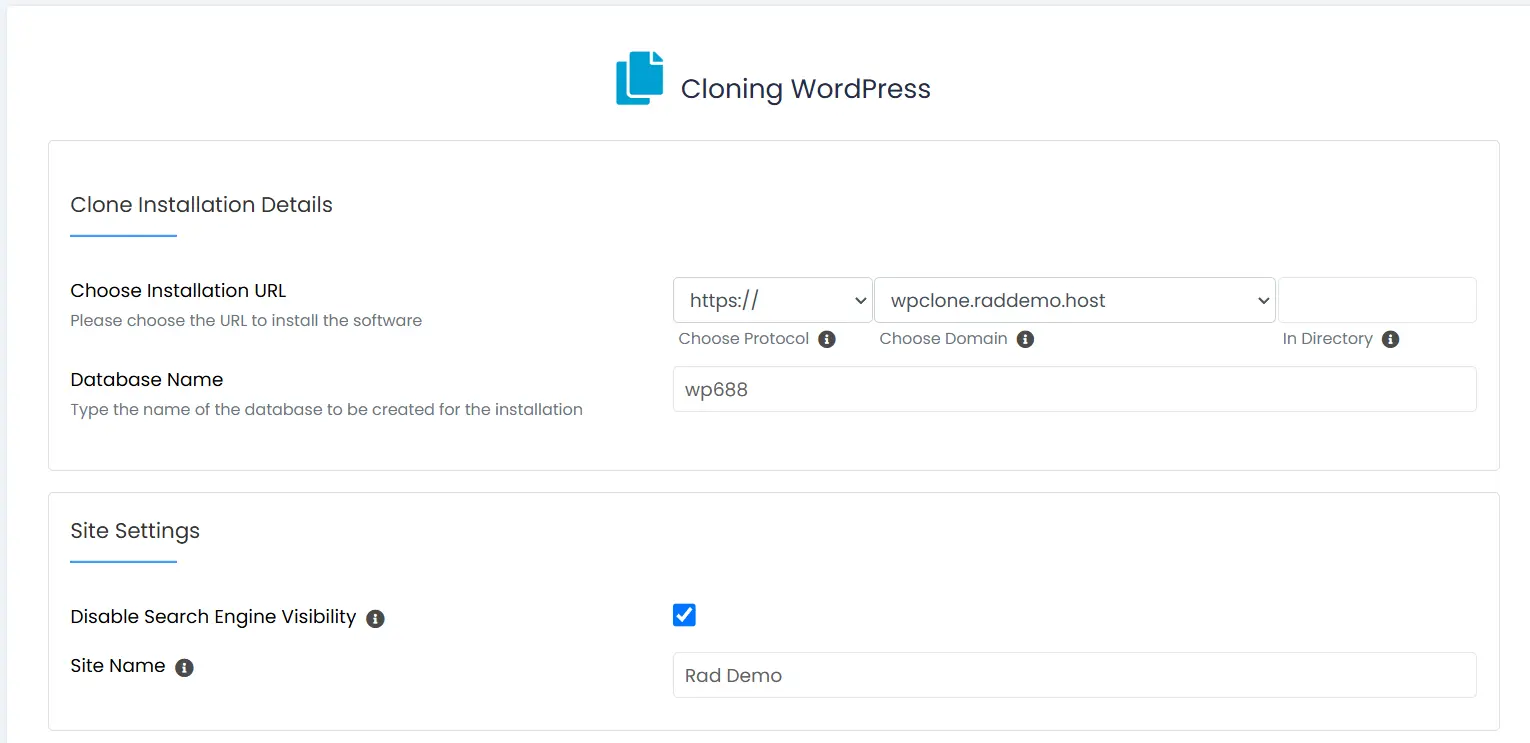The image size is (1530, 743).
Task: Expand the domain dropdown for wpclone.raddemo.host
Action: [x=1074, y=300]
